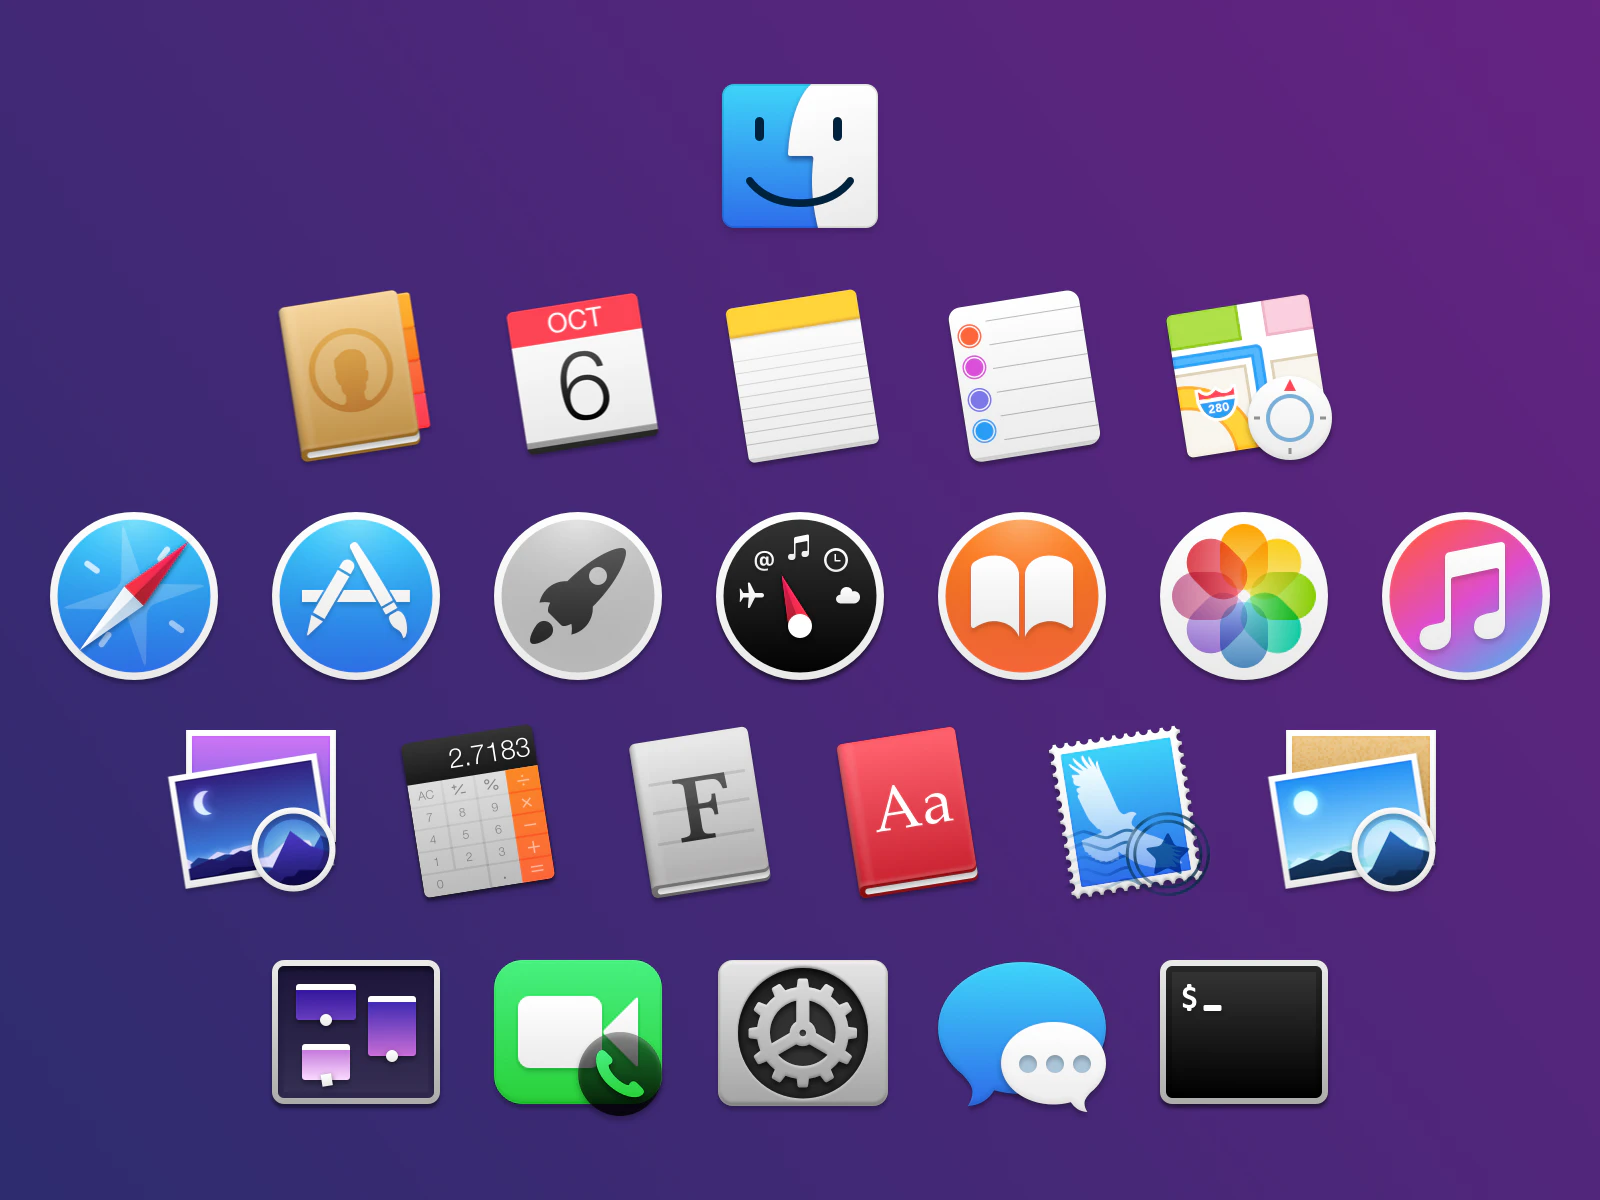This screenshot has height=1200, width=1600.
Task: Open the Photos app
Action: click(1244, 595)
